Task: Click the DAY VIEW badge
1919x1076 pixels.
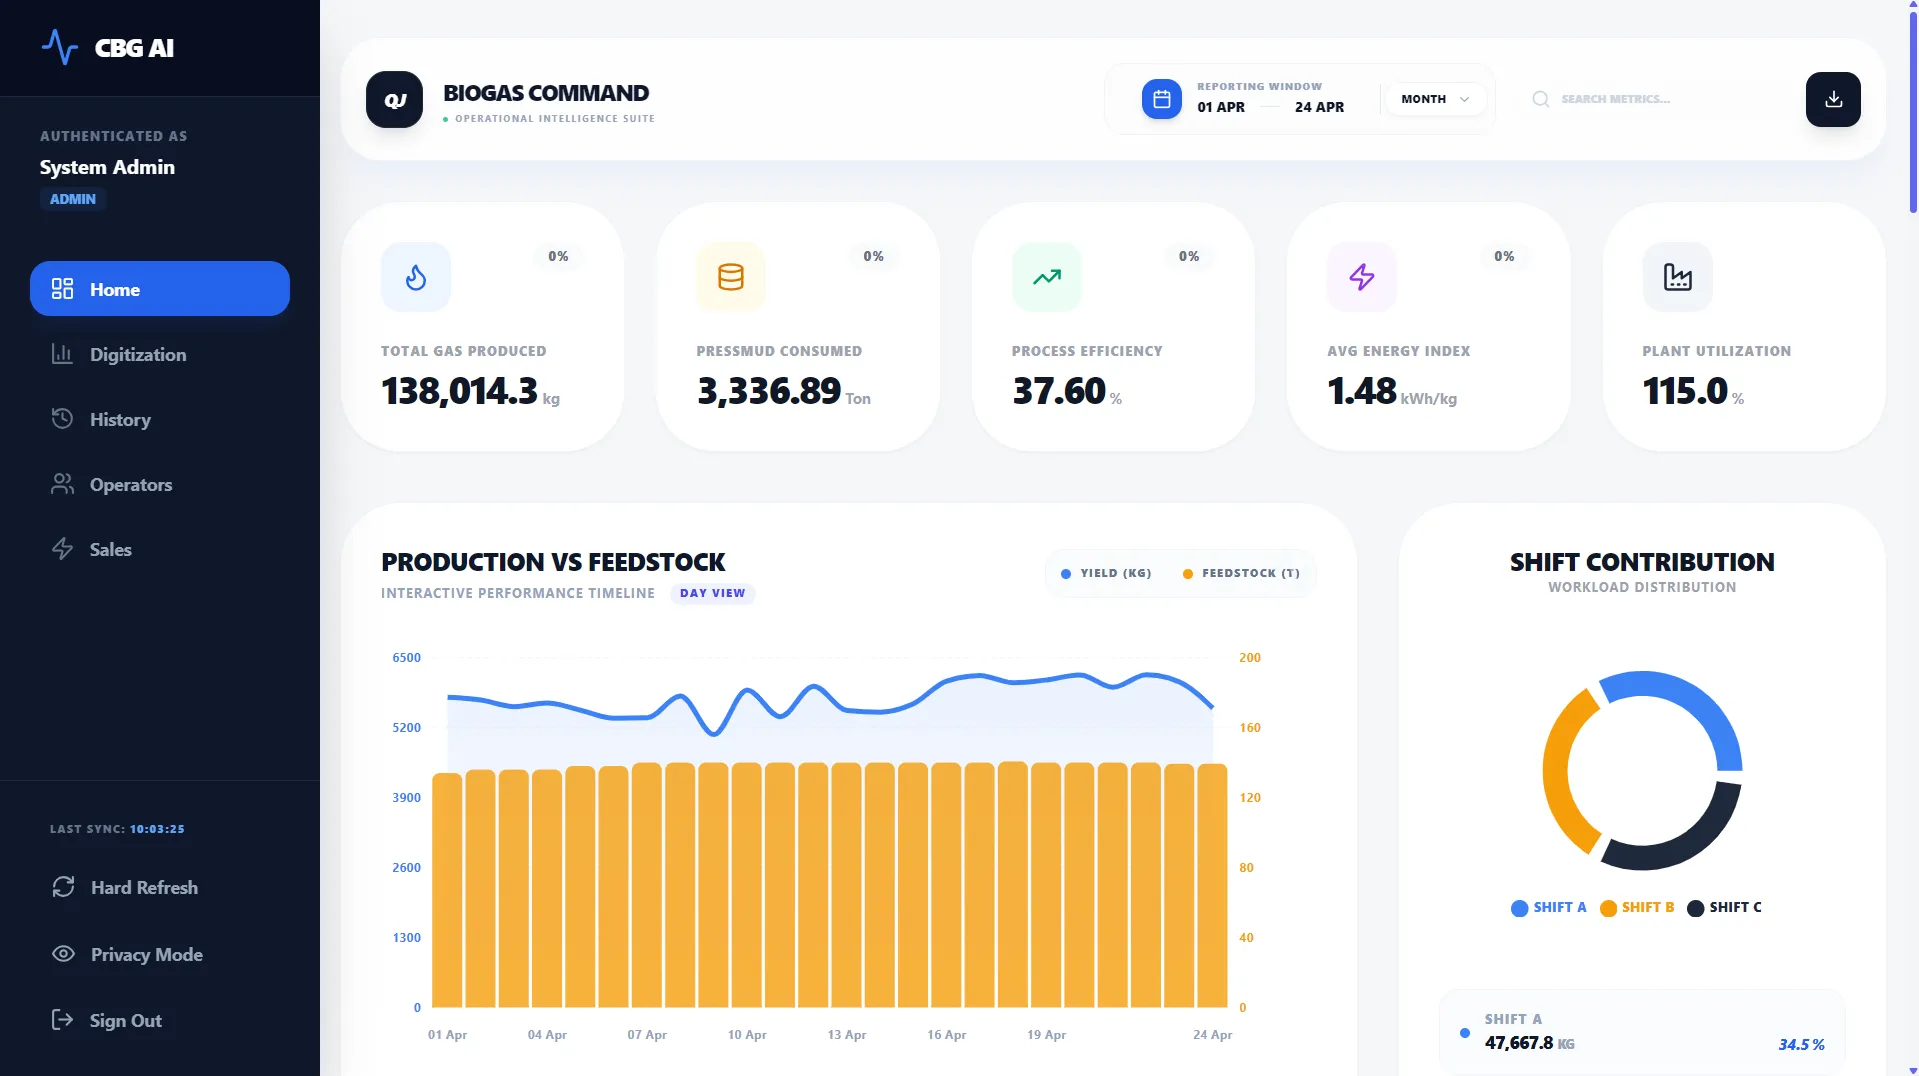Action: [x=712, y=593]
